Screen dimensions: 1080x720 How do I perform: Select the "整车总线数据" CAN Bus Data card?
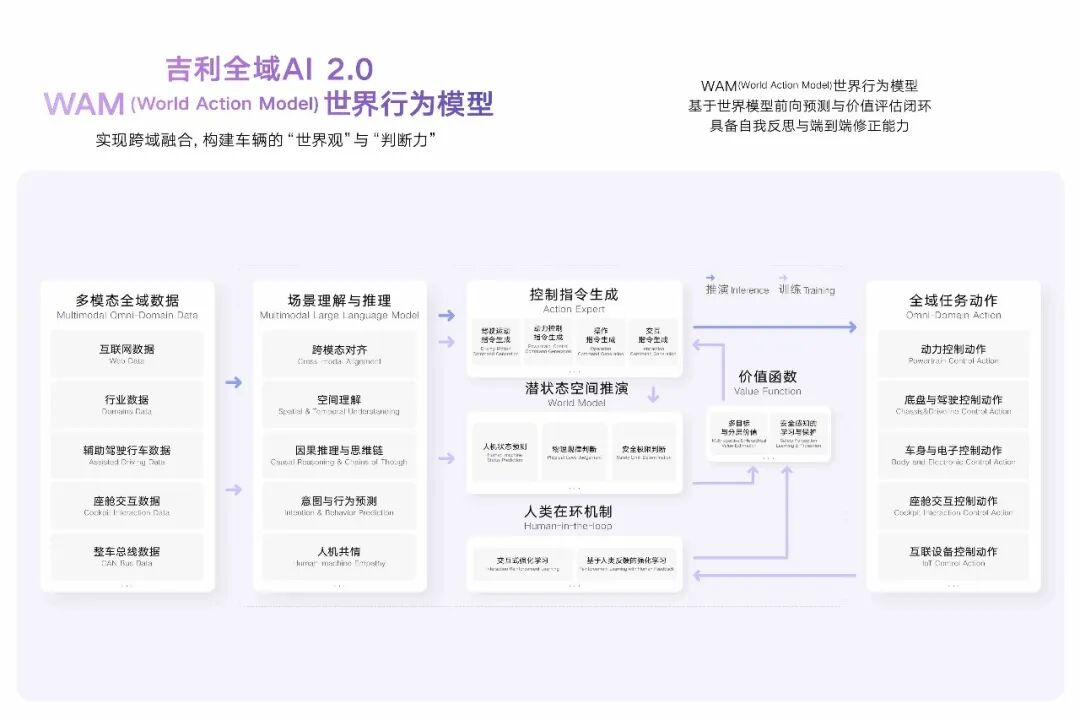127,556
